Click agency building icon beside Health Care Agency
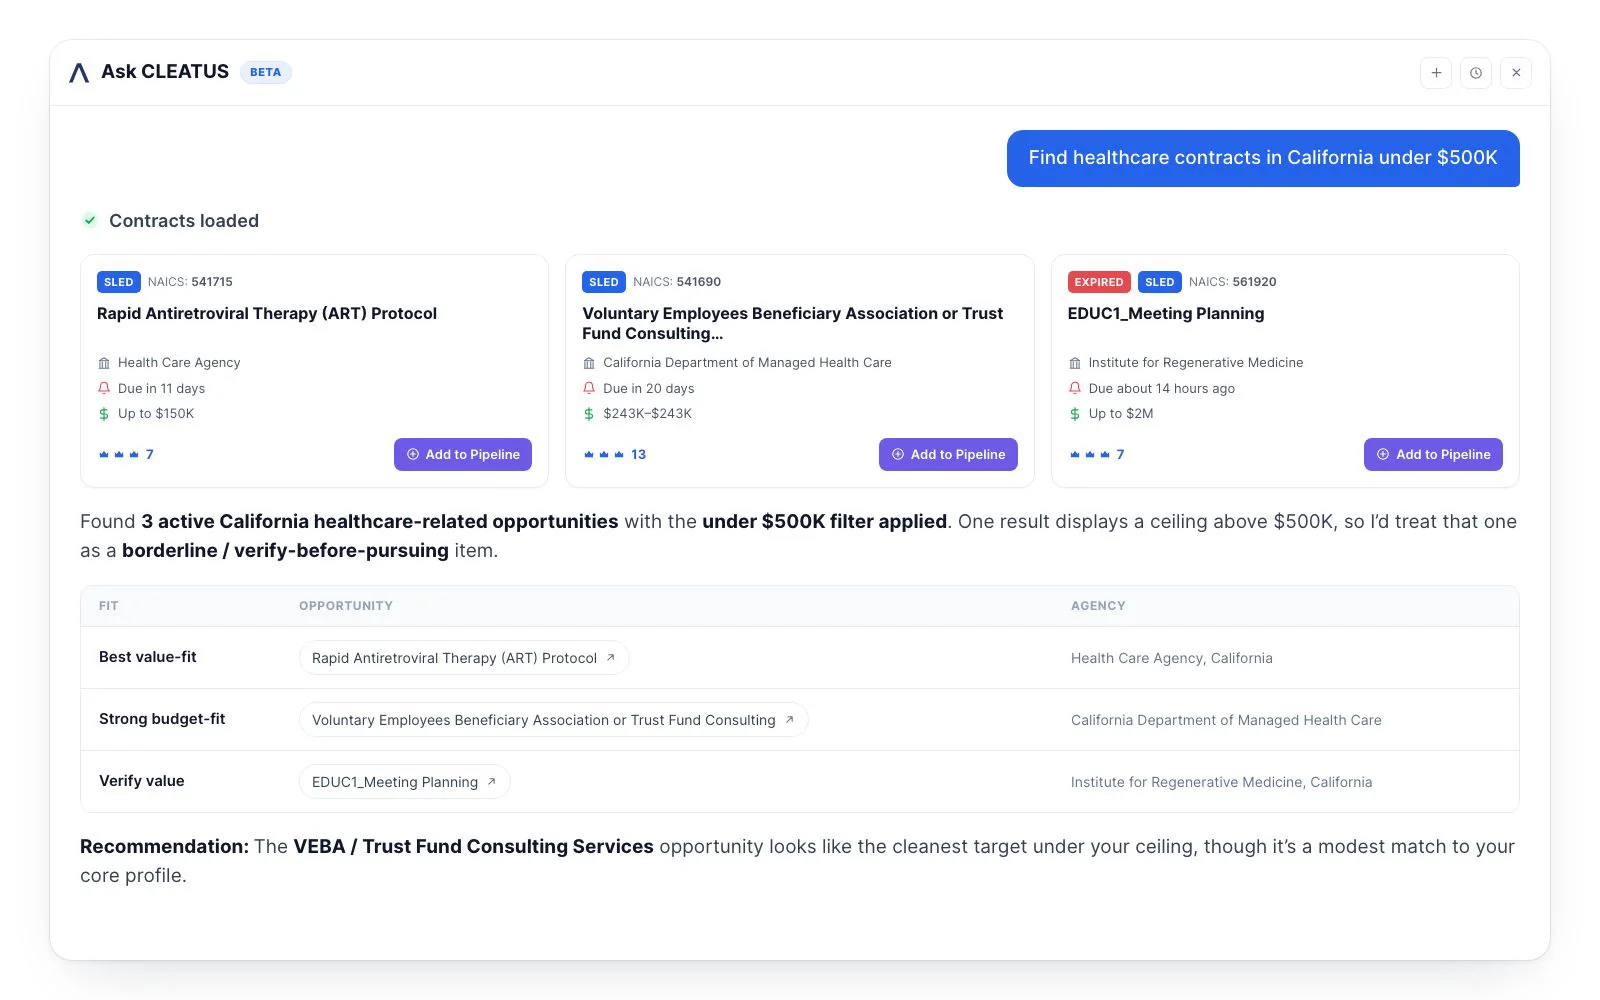Screen dimensions: 1600x1000 104,363
